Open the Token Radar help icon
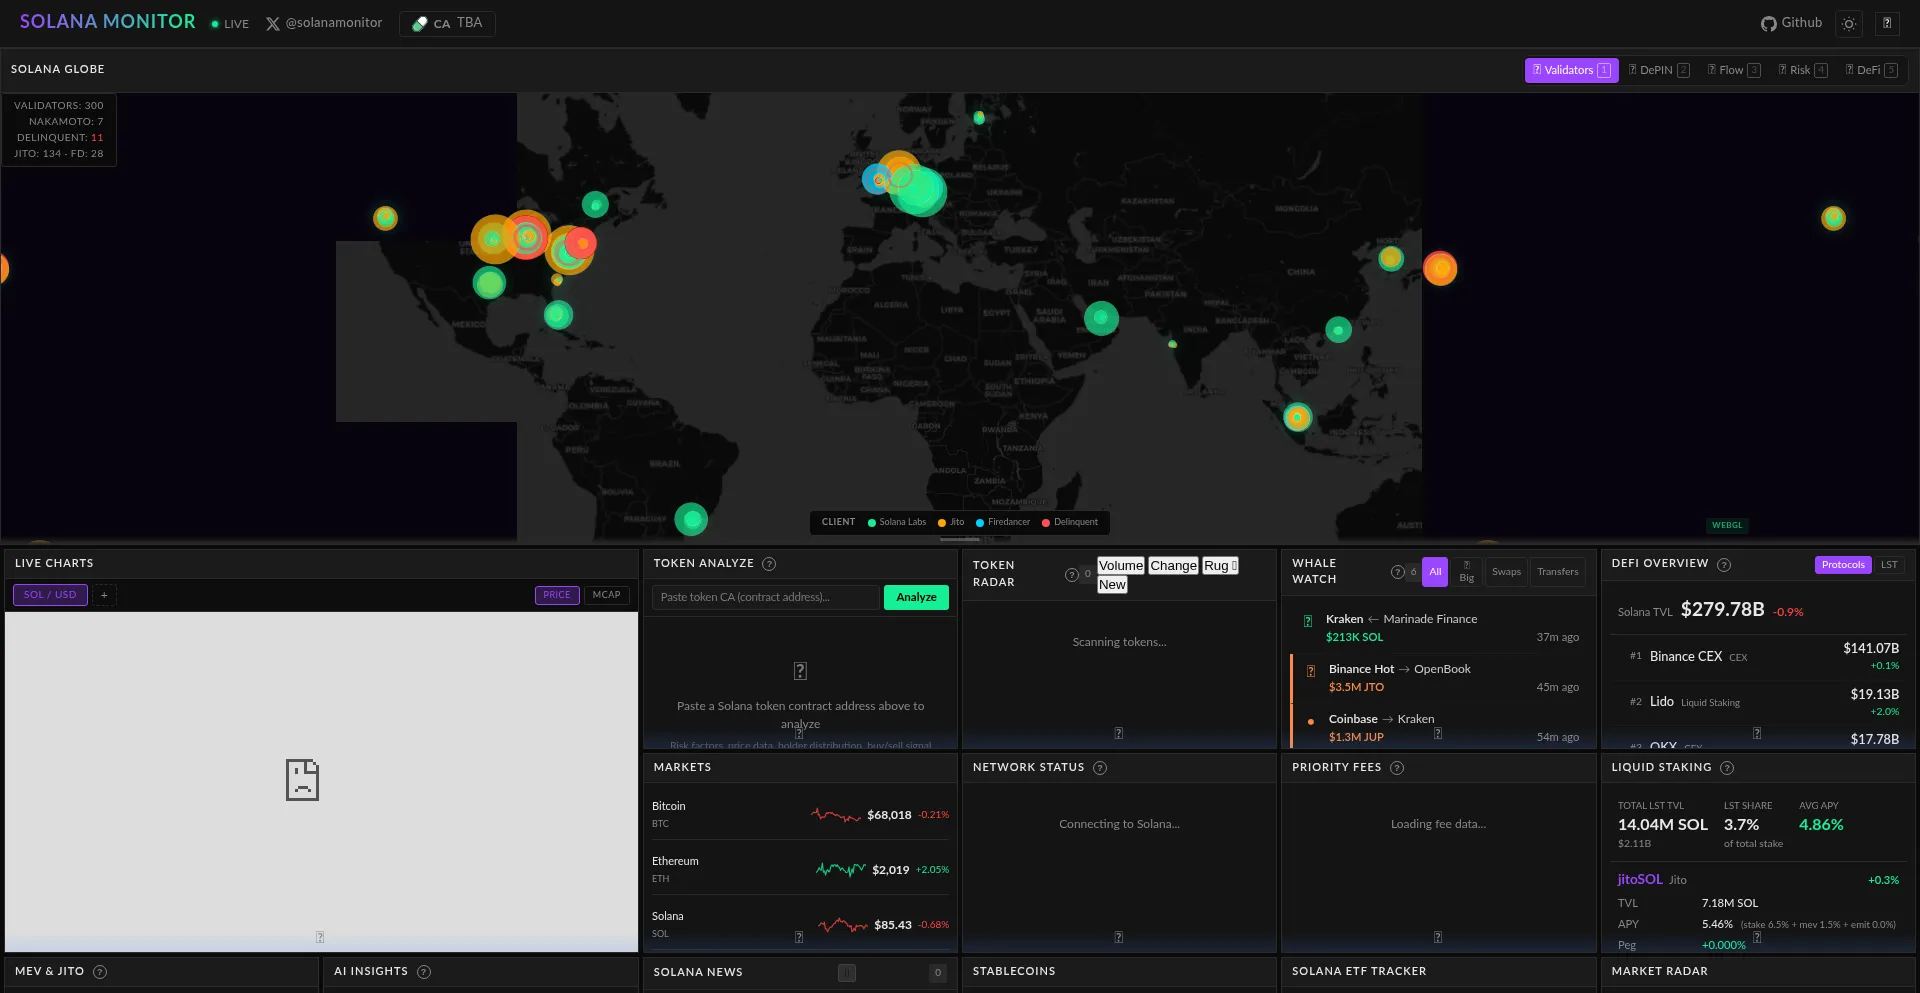Viewport: 1920px width, 993px height. pos(1072,574)
